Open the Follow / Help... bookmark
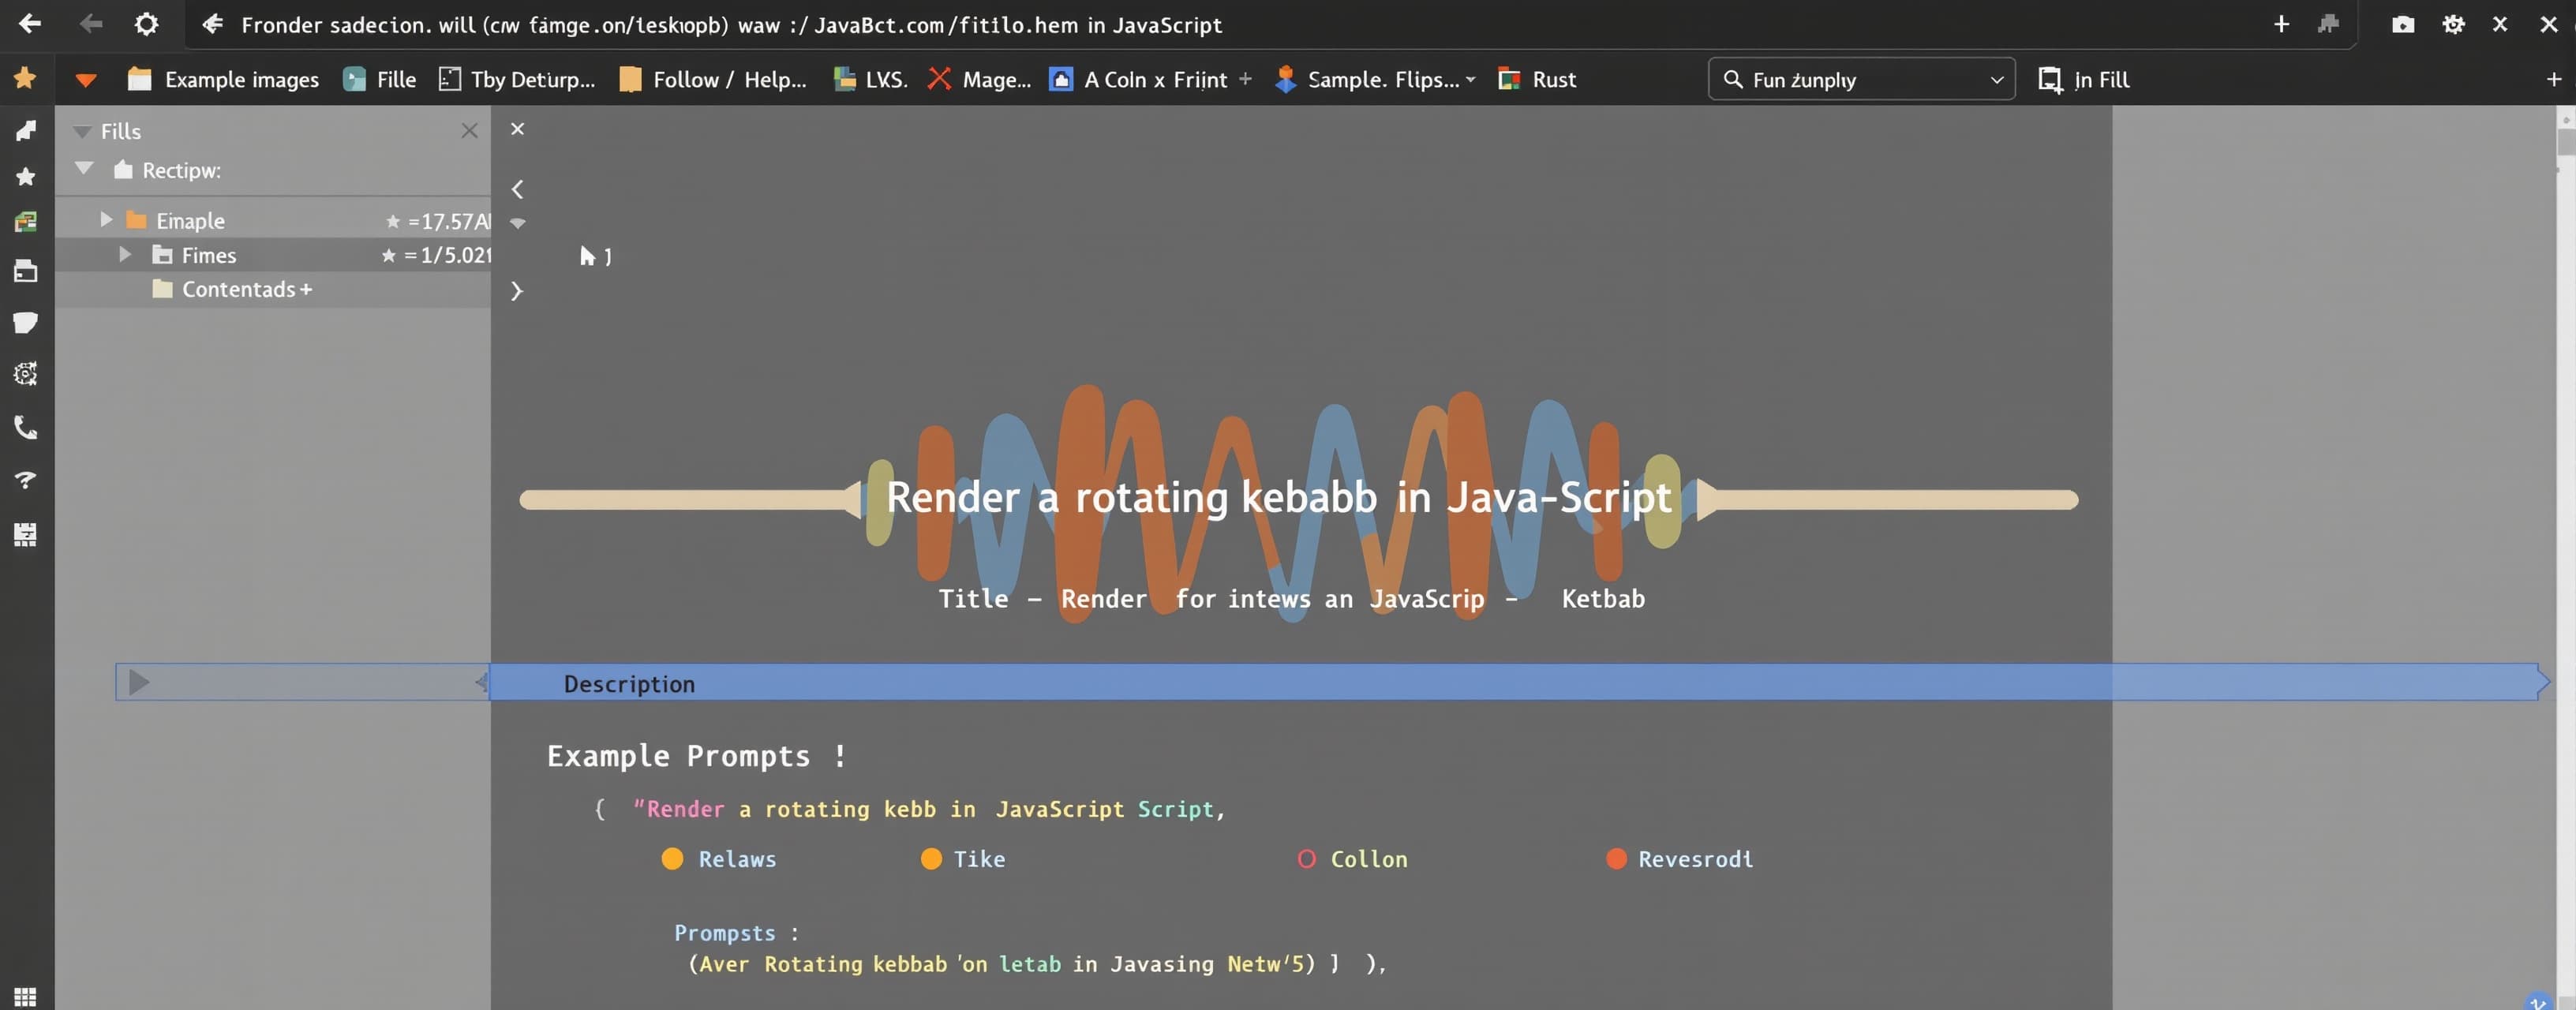The width and height of the screenshot is (2576, 1010). [x=713, y=79]
